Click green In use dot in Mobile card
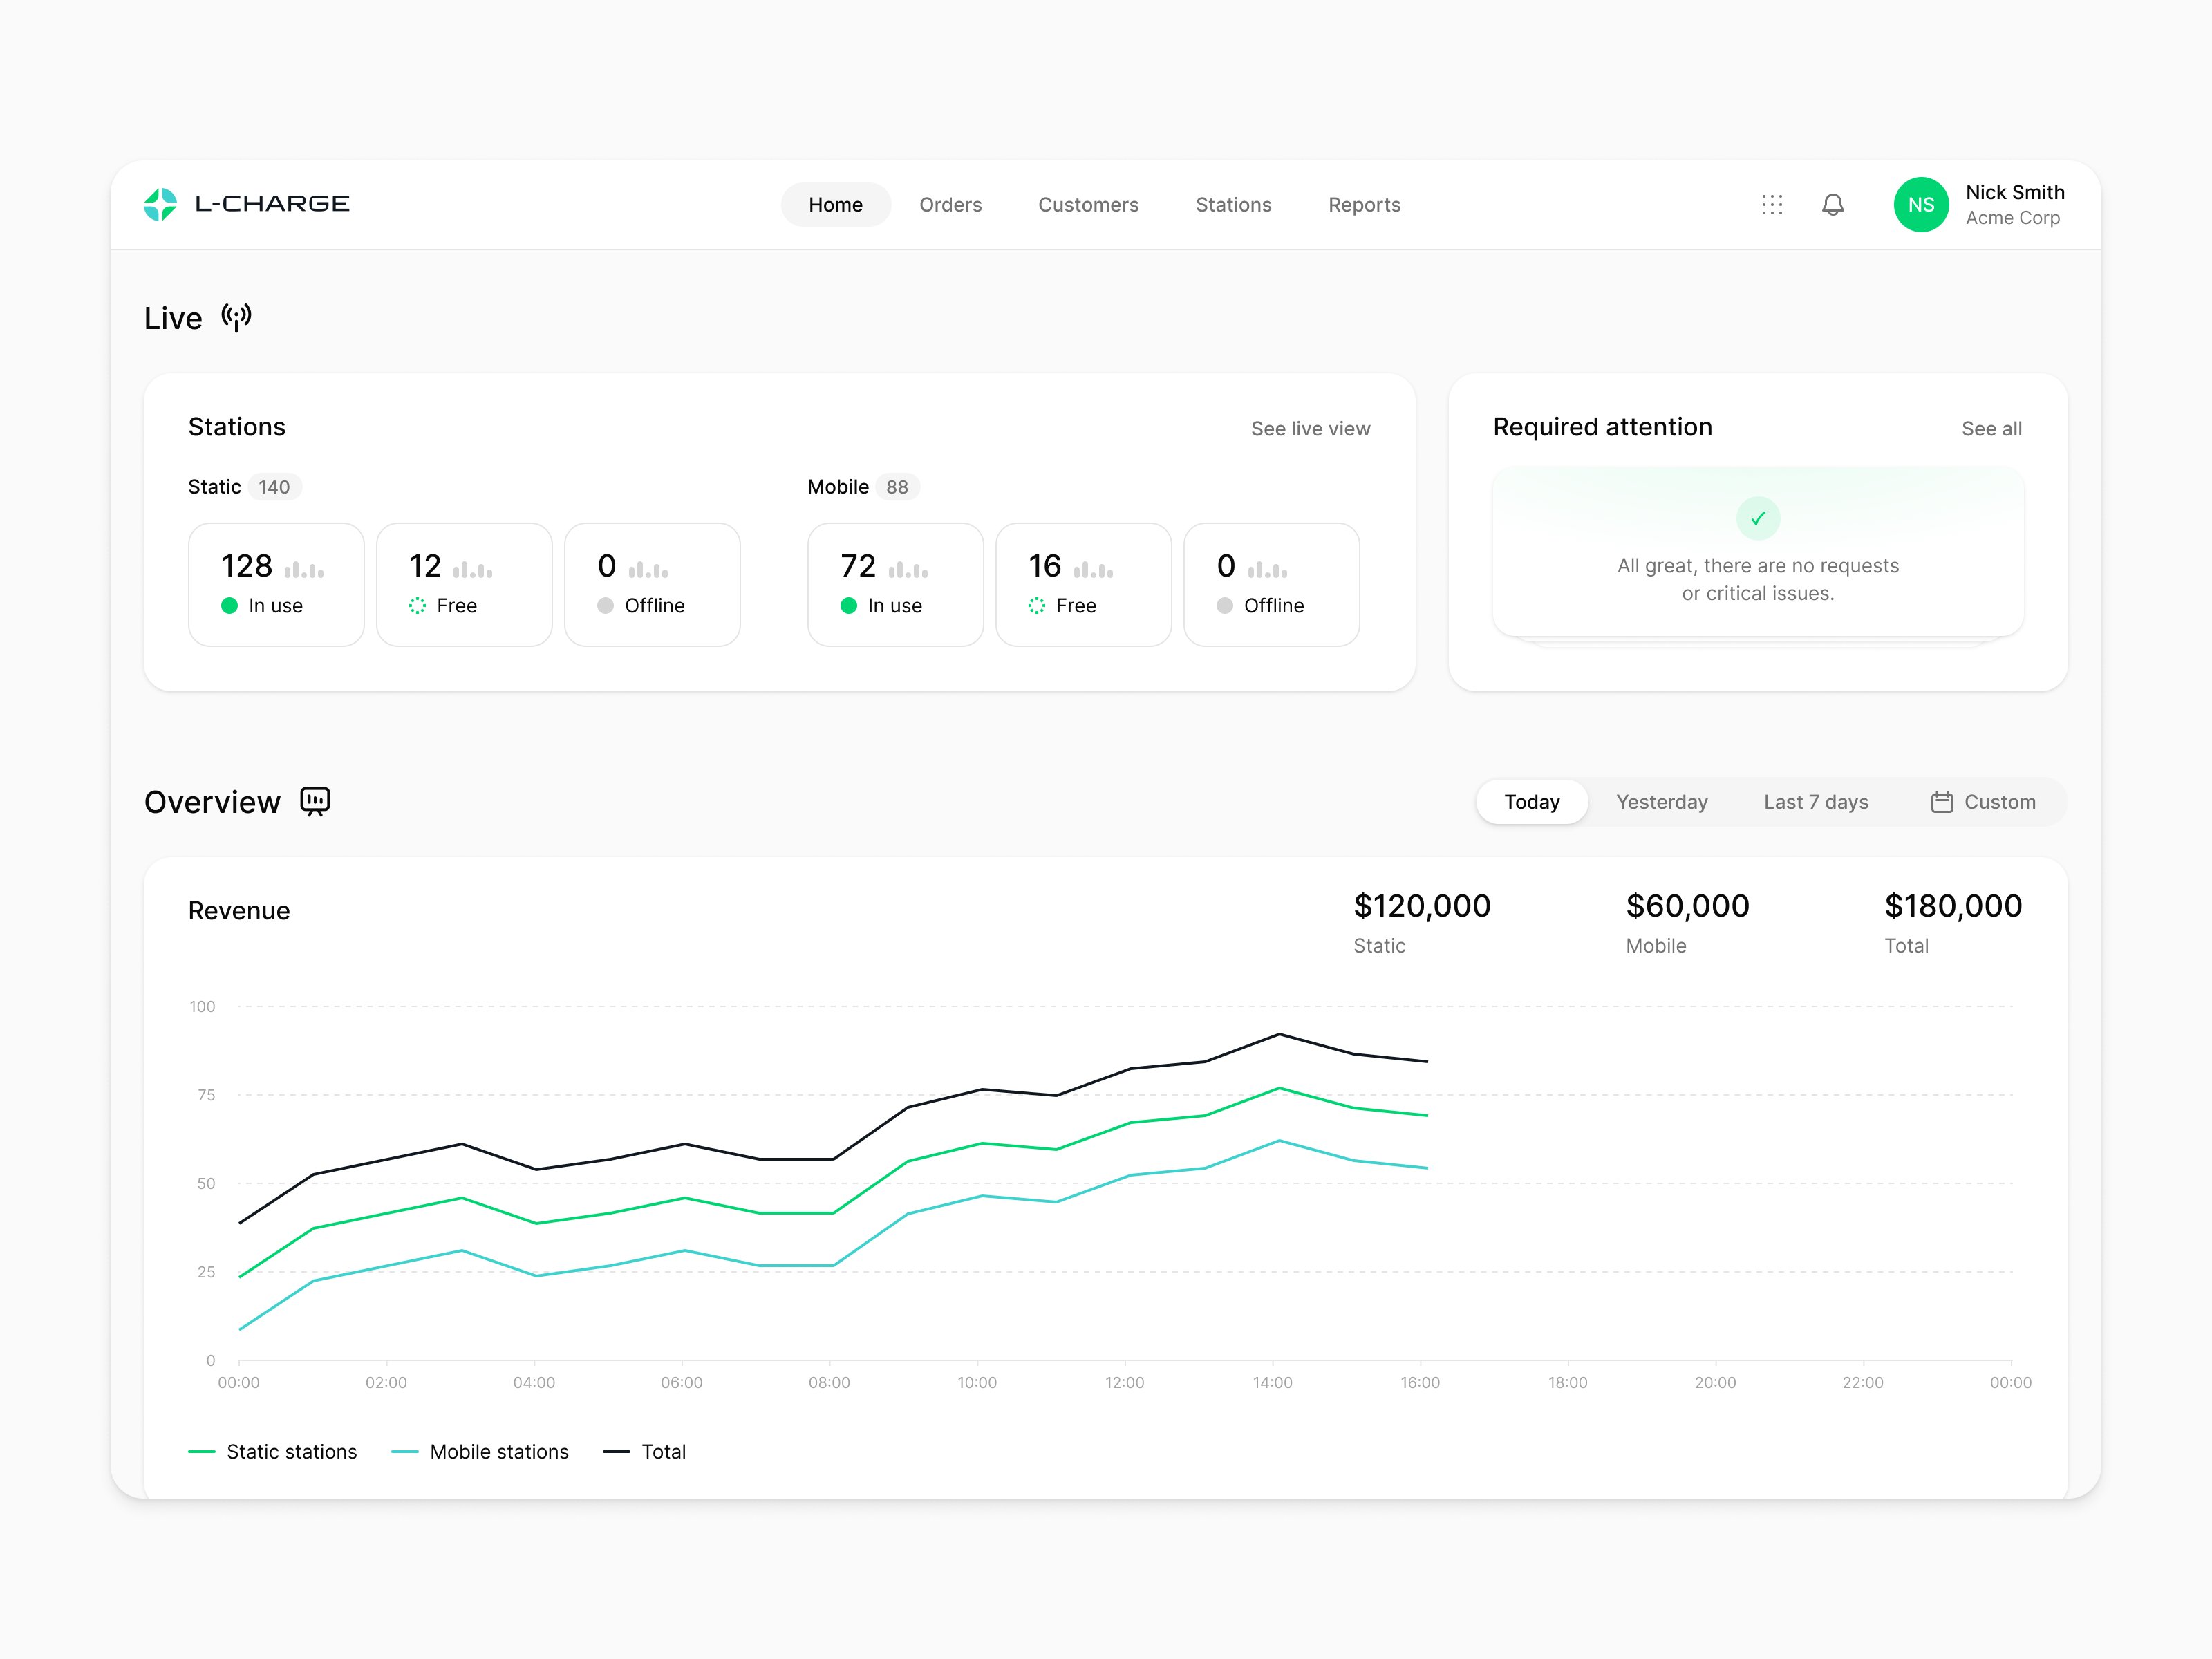This screenshot has width=2212, height=1659. click(x=849, y=606)
